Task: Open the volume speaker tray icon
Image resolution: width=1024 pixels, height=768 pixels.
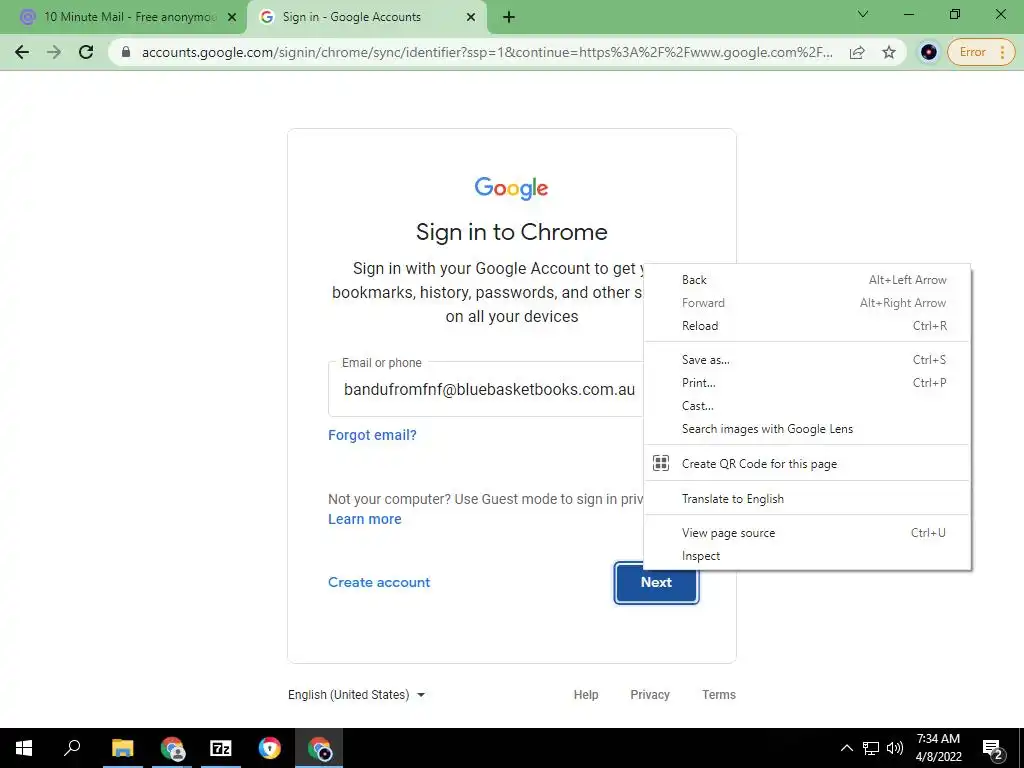Action: 895,748
